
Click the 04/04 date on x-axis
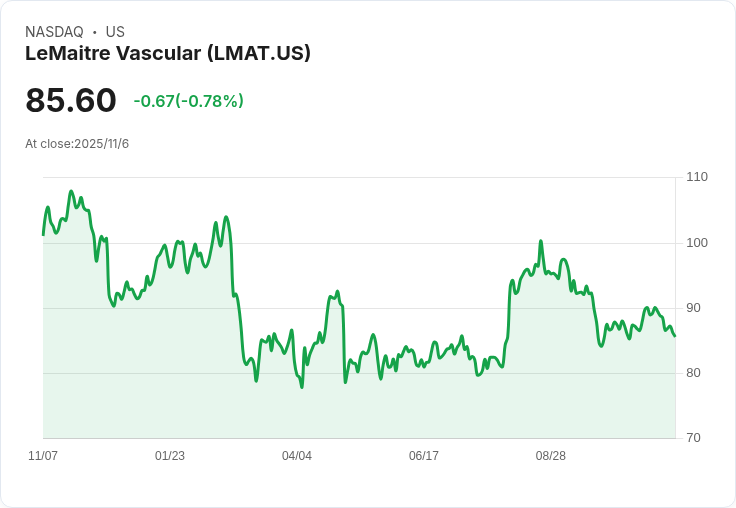[x=297, y=456]
